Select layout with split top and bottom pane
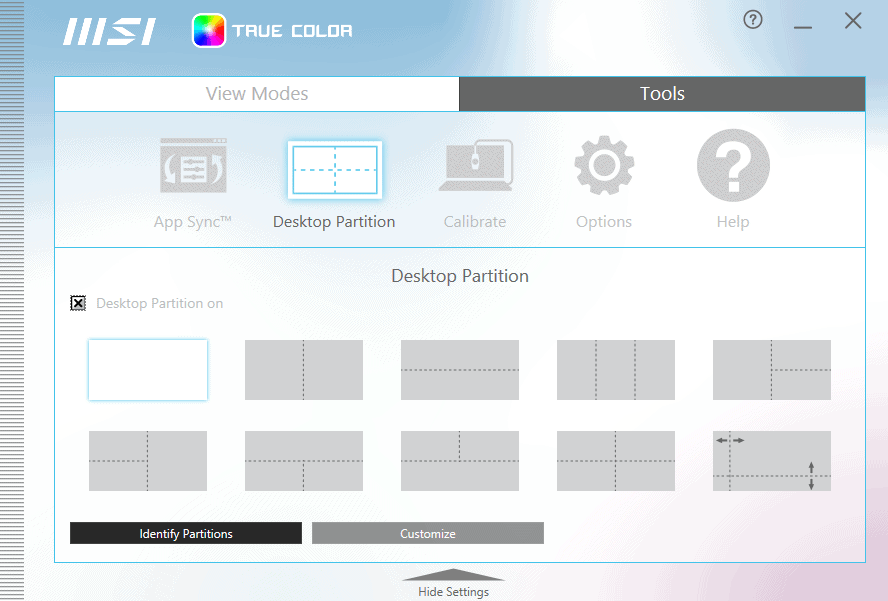The image size is (888, 601). tap(460, 461)
